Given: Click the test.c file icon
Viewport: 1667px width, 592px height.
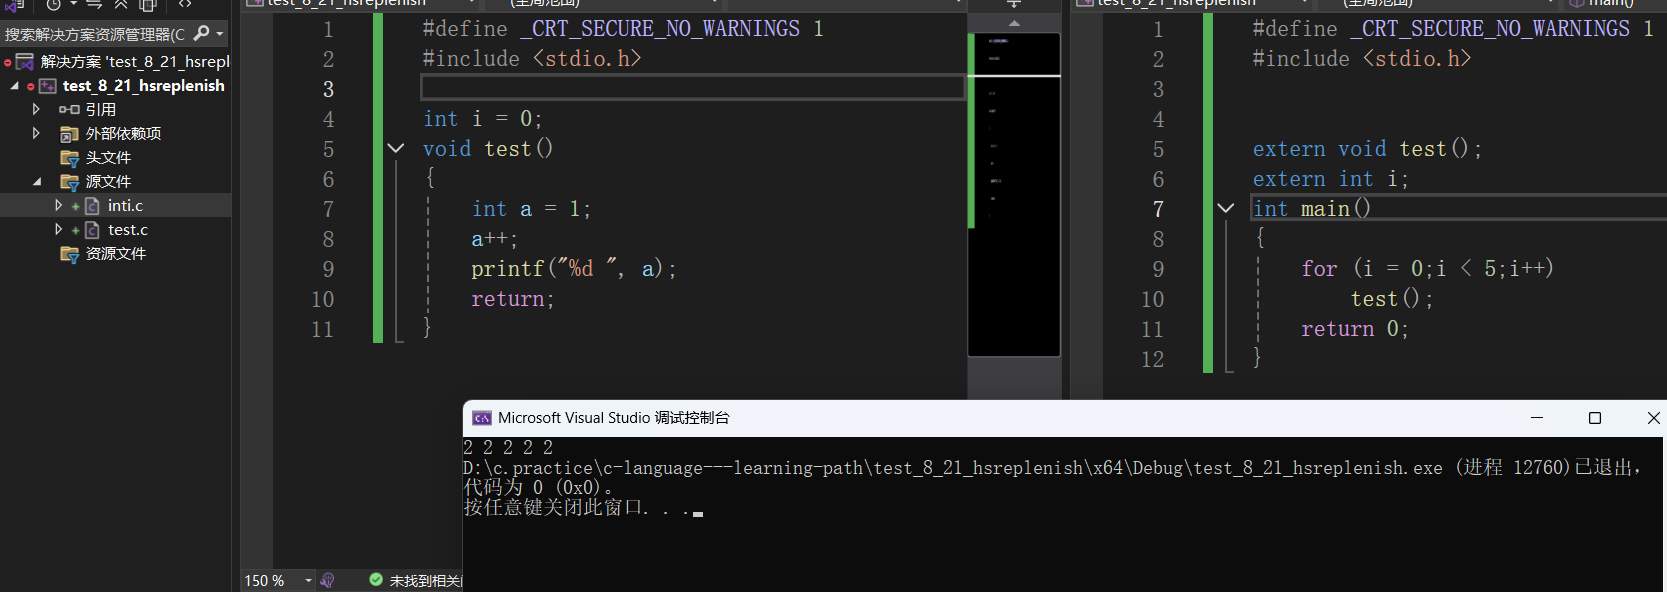Looking at the screenshot, I should tap(92, 230).
